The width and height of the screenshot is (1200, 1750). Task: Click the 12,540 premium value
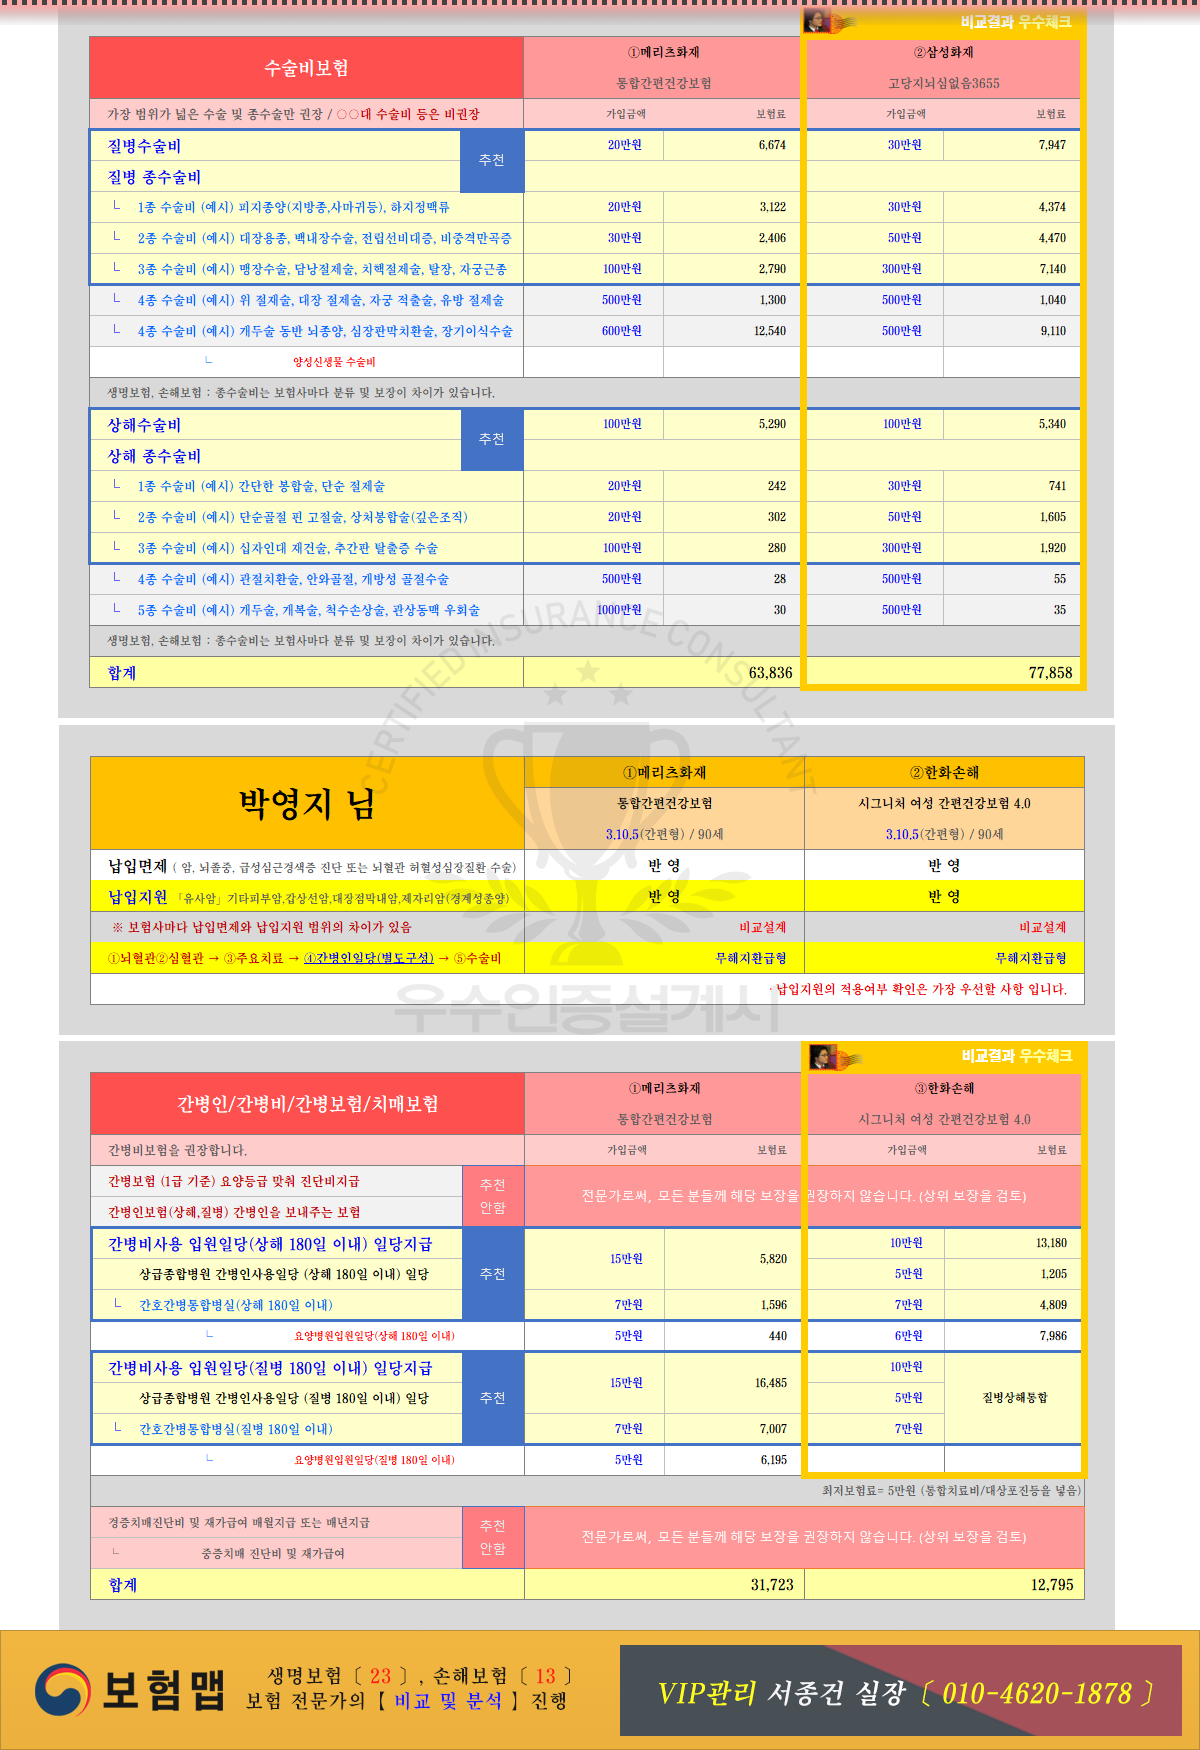click(770, 331)
